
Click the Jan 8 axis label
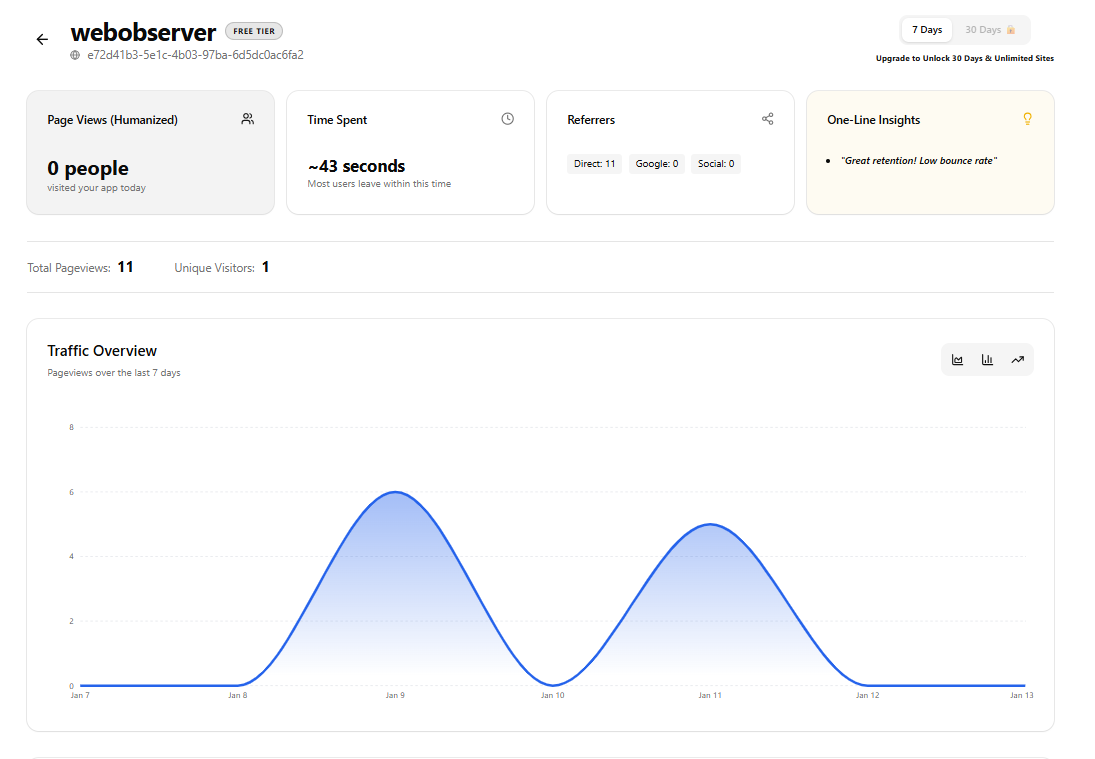(237, 695)
